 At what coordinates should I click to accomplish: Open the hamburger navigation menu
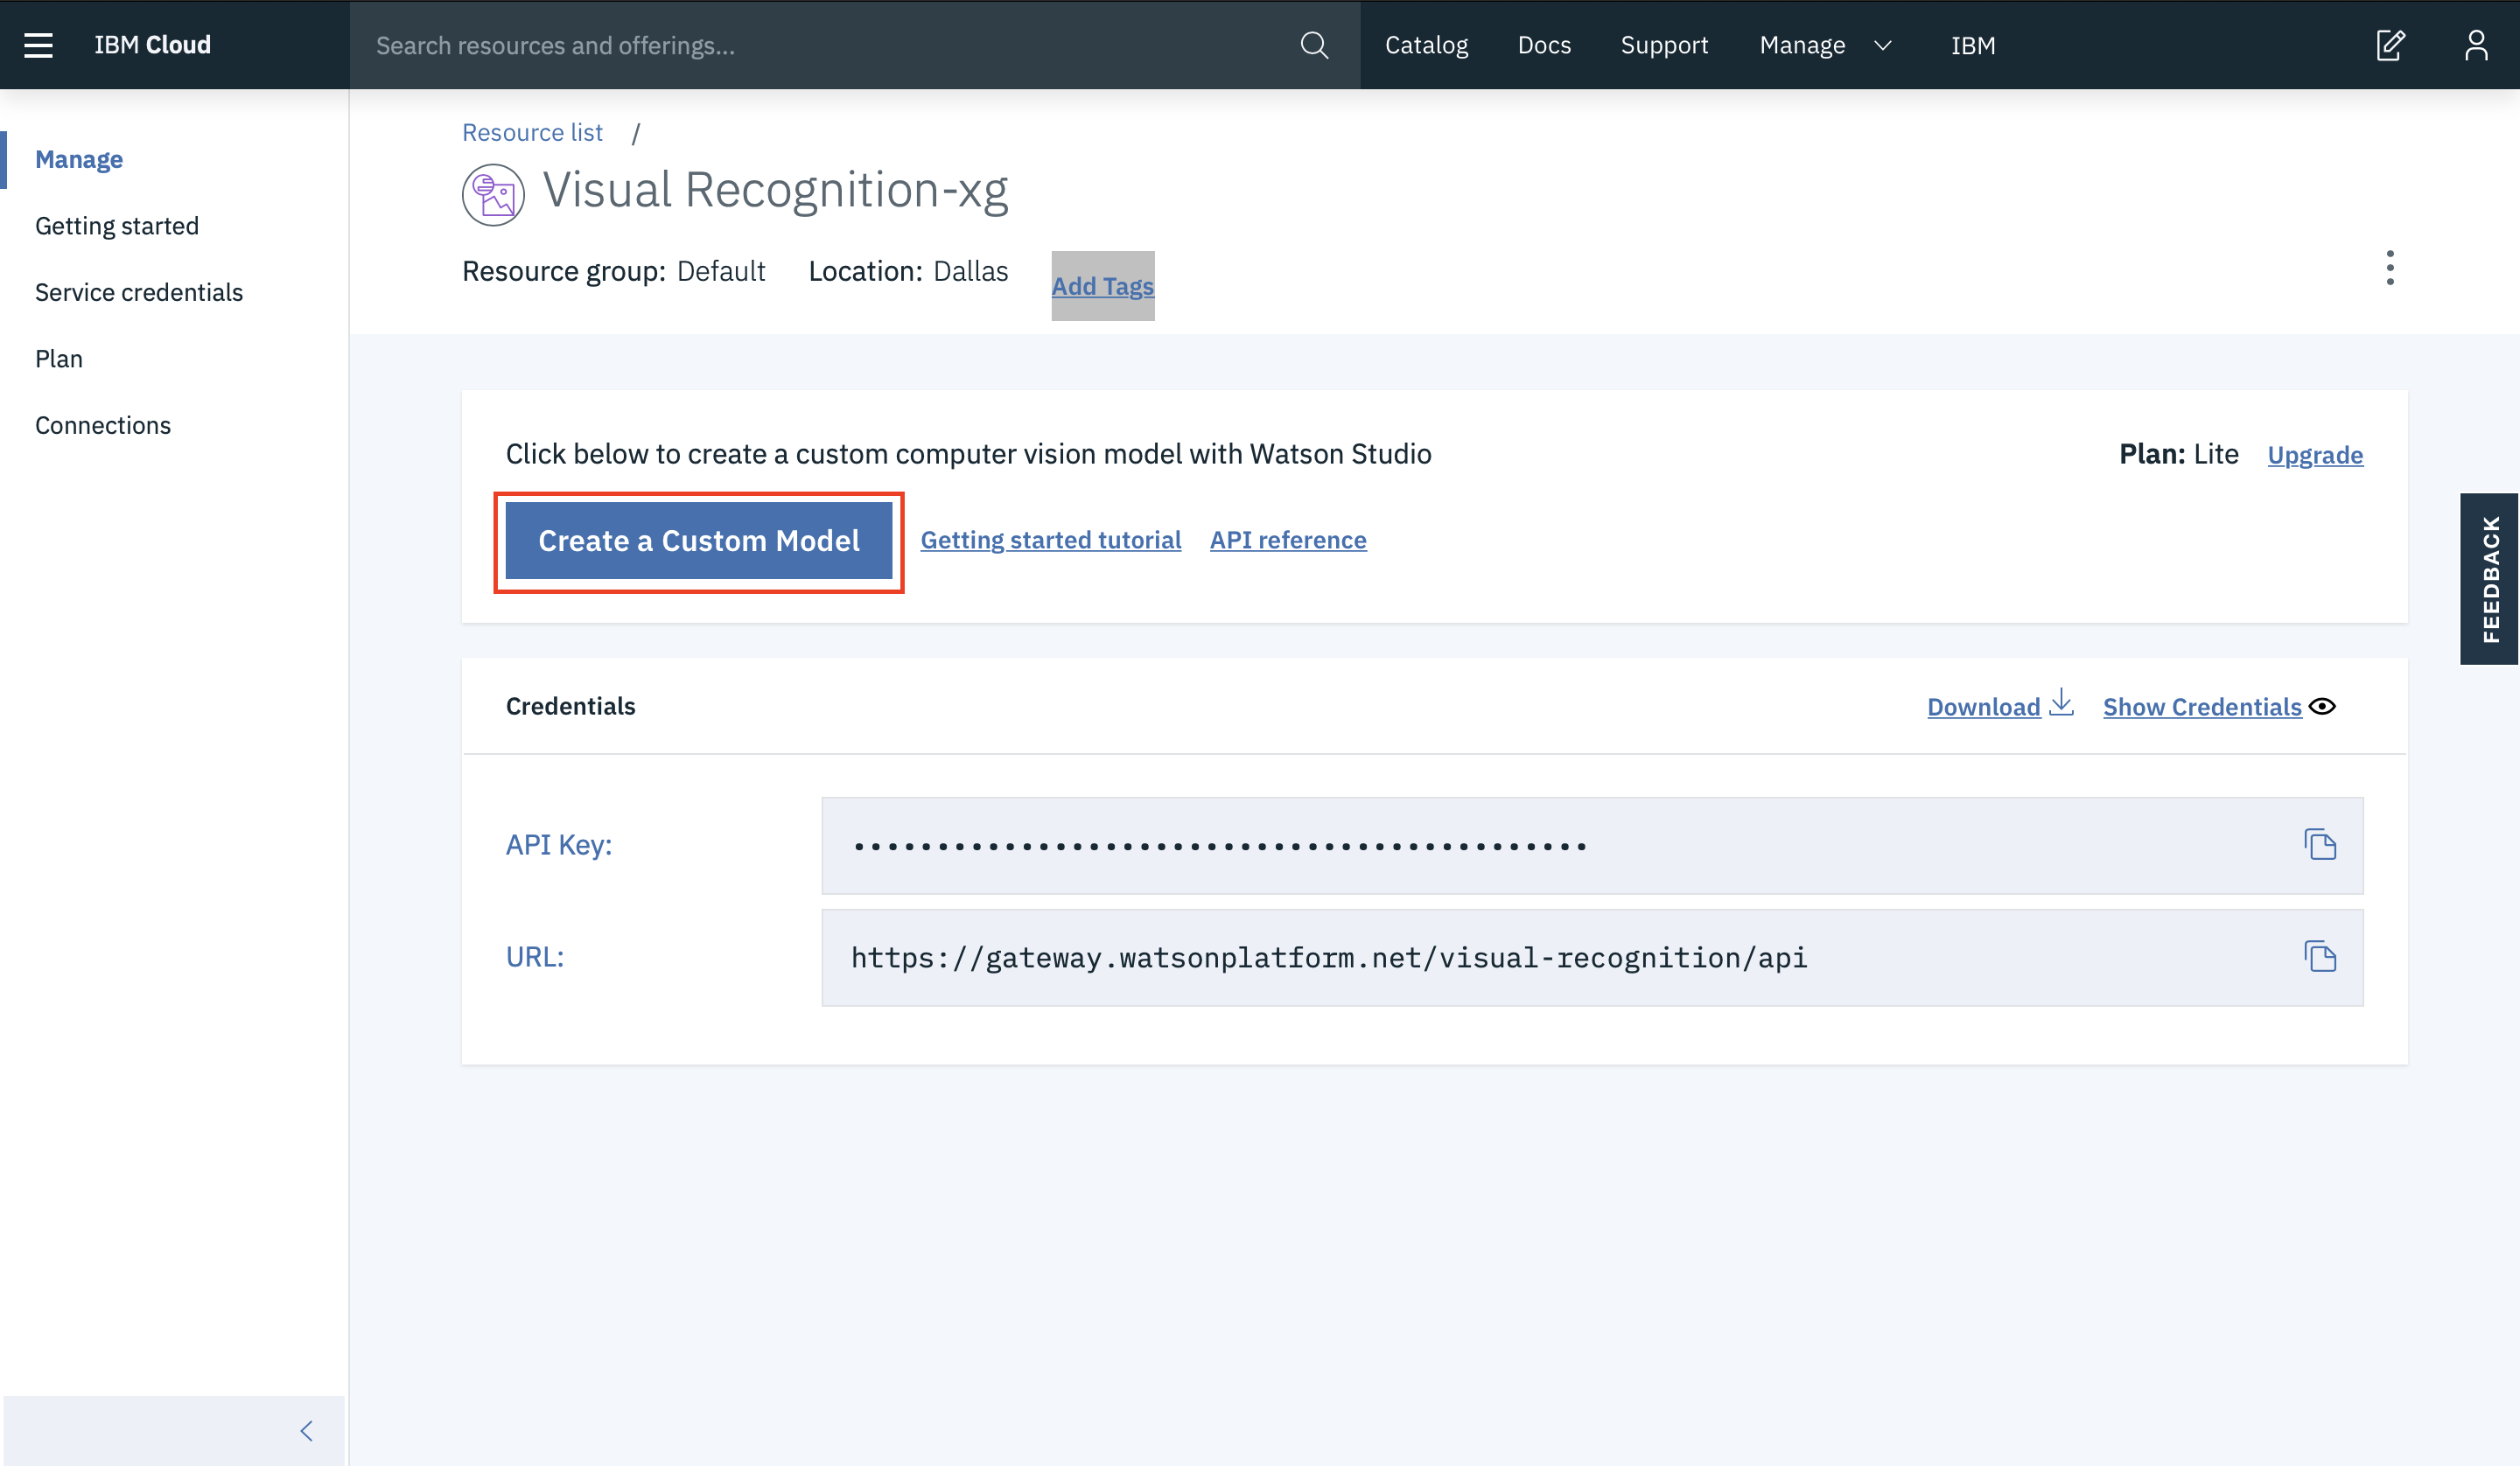(x=38, y=45)
